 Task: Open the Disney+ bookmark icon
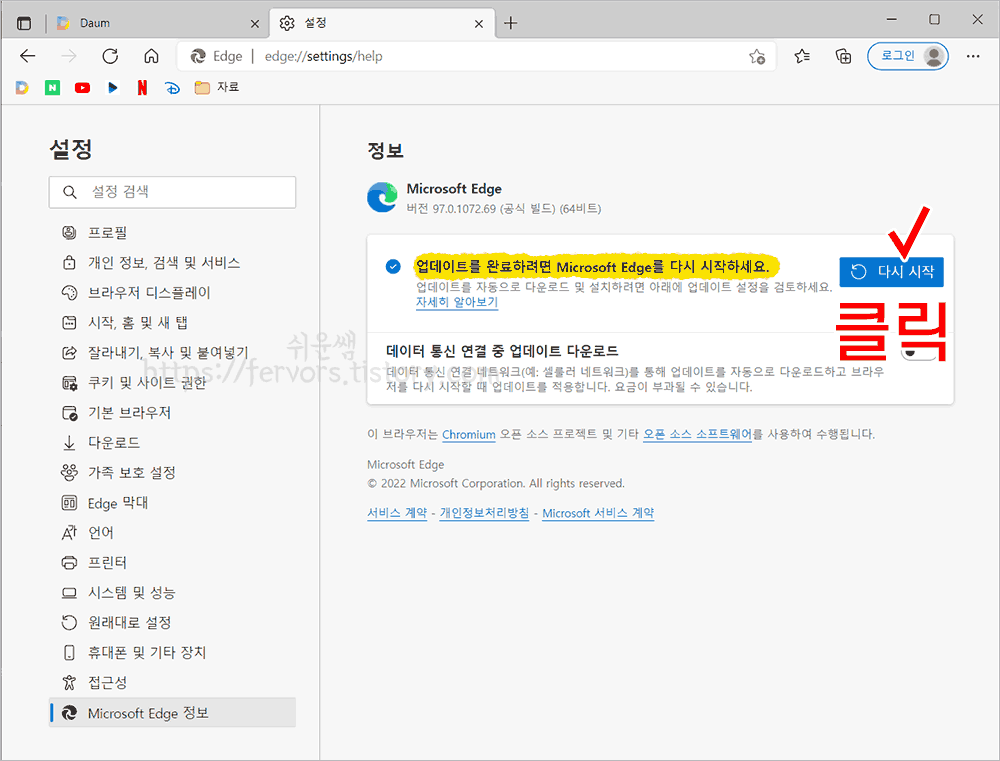point(172,87)
